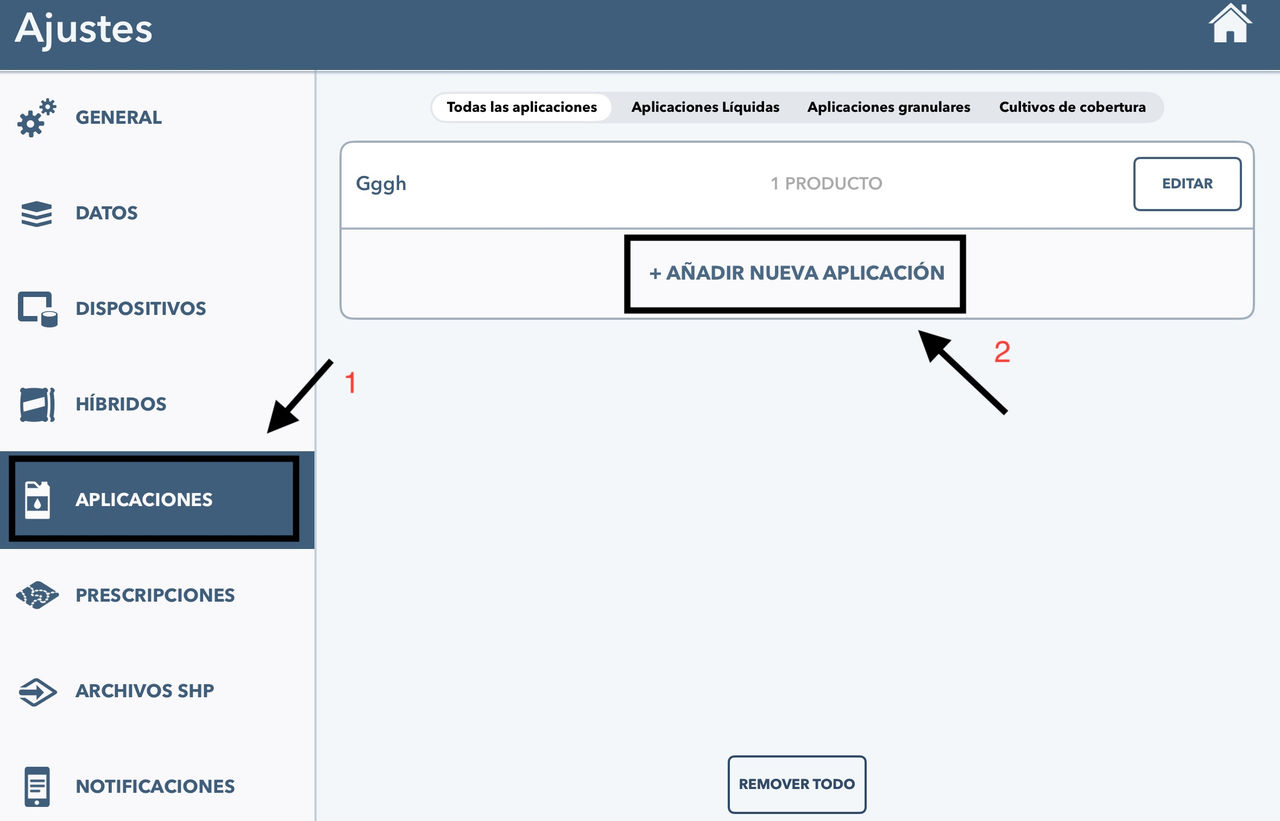Click the Híbridos seed bag icon
This screenshot has width=1280, height=821.
pyautogui.click(x=37, y=404)
